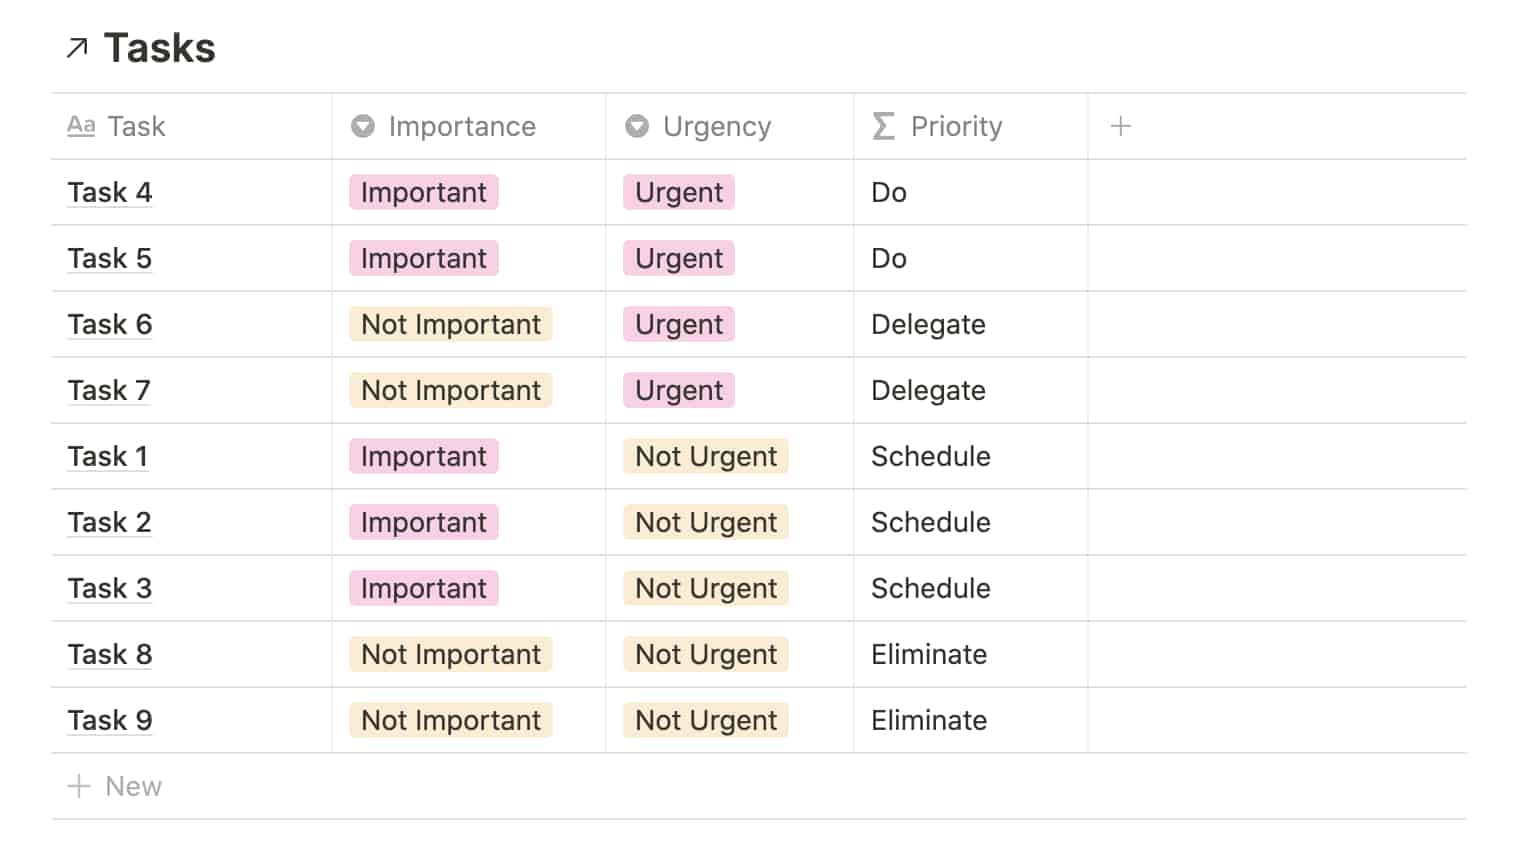Open the Task 4 page

[110, 192]
